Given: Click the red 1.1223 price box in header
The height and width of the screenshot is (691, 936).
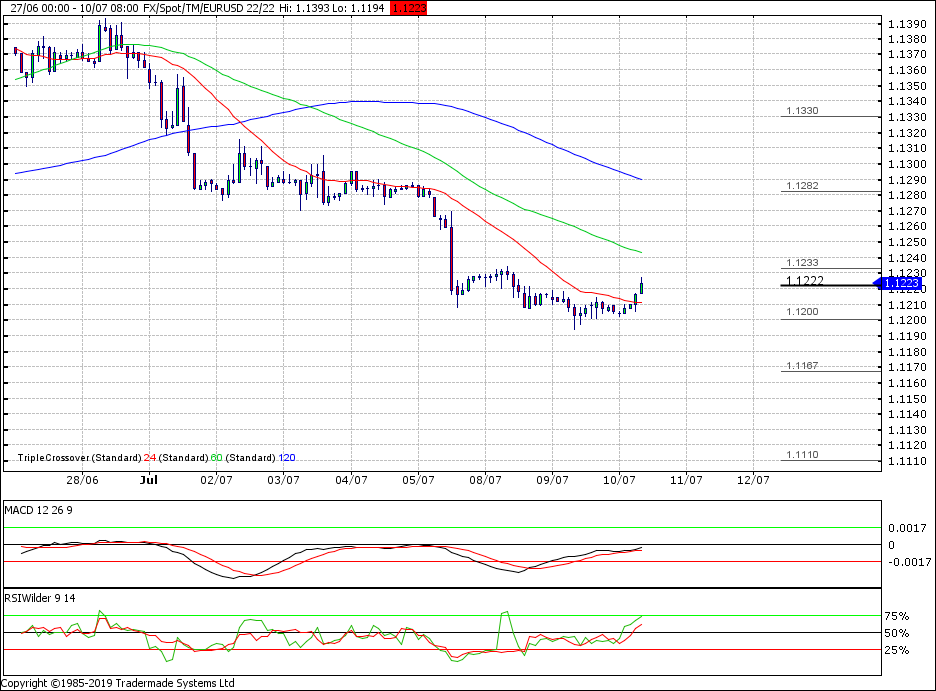Looking at the screenshot, I should (407, 7).
